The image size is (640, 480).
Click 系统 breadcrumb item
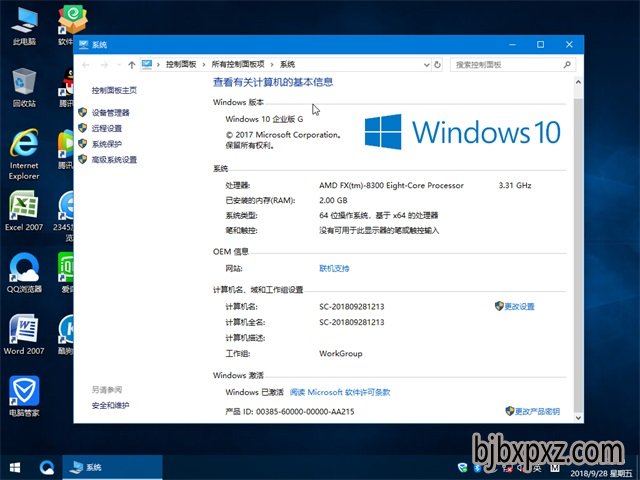[x=287, y=64]
